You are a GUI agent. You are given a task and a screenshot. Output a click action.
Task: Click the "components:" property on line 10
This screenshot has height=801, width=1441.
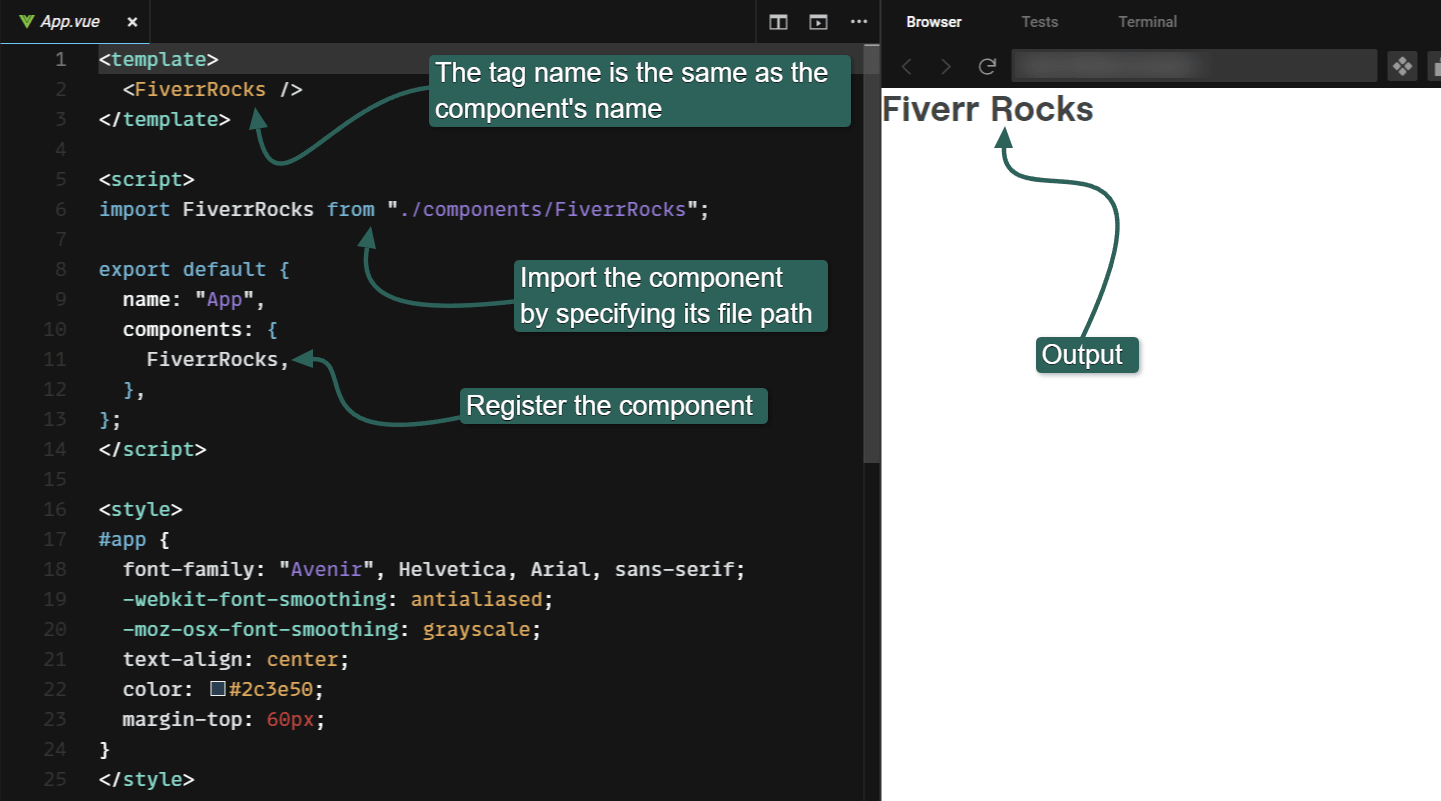tap(188, 330)
